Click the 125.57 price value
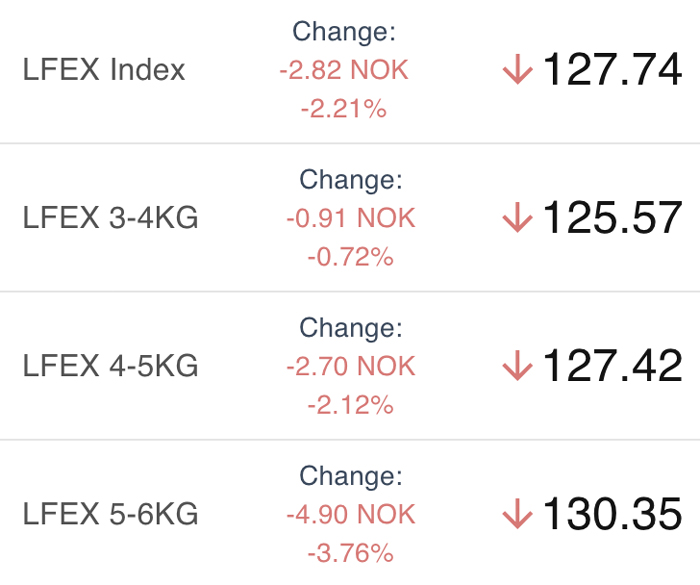The height and width of the screenshot is (585, 700). coord(612,217)
